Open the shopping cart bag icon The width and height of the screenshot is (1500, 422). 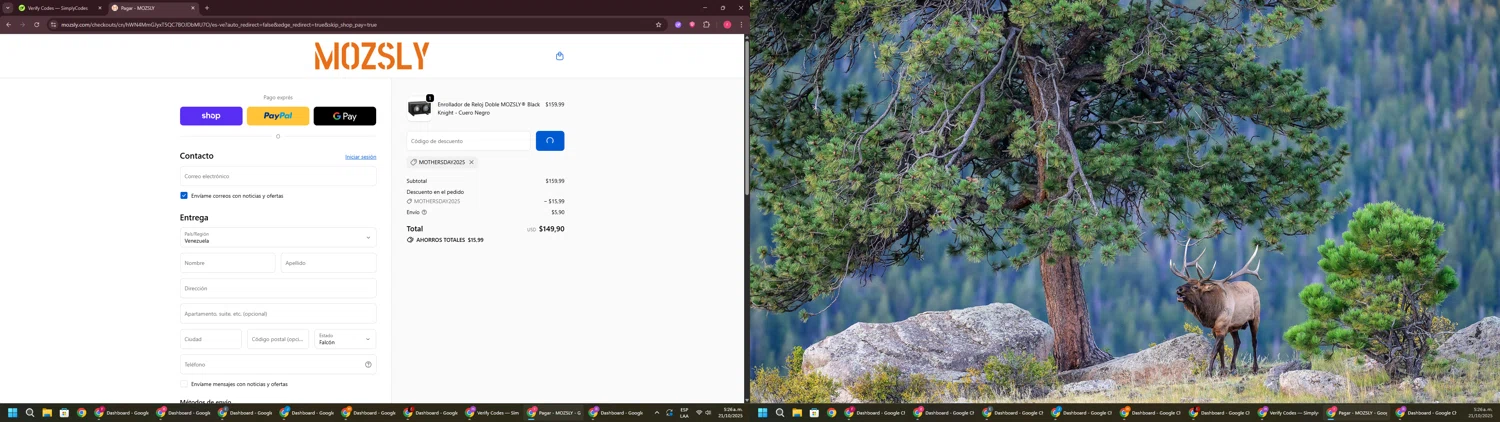coord(559,56)
